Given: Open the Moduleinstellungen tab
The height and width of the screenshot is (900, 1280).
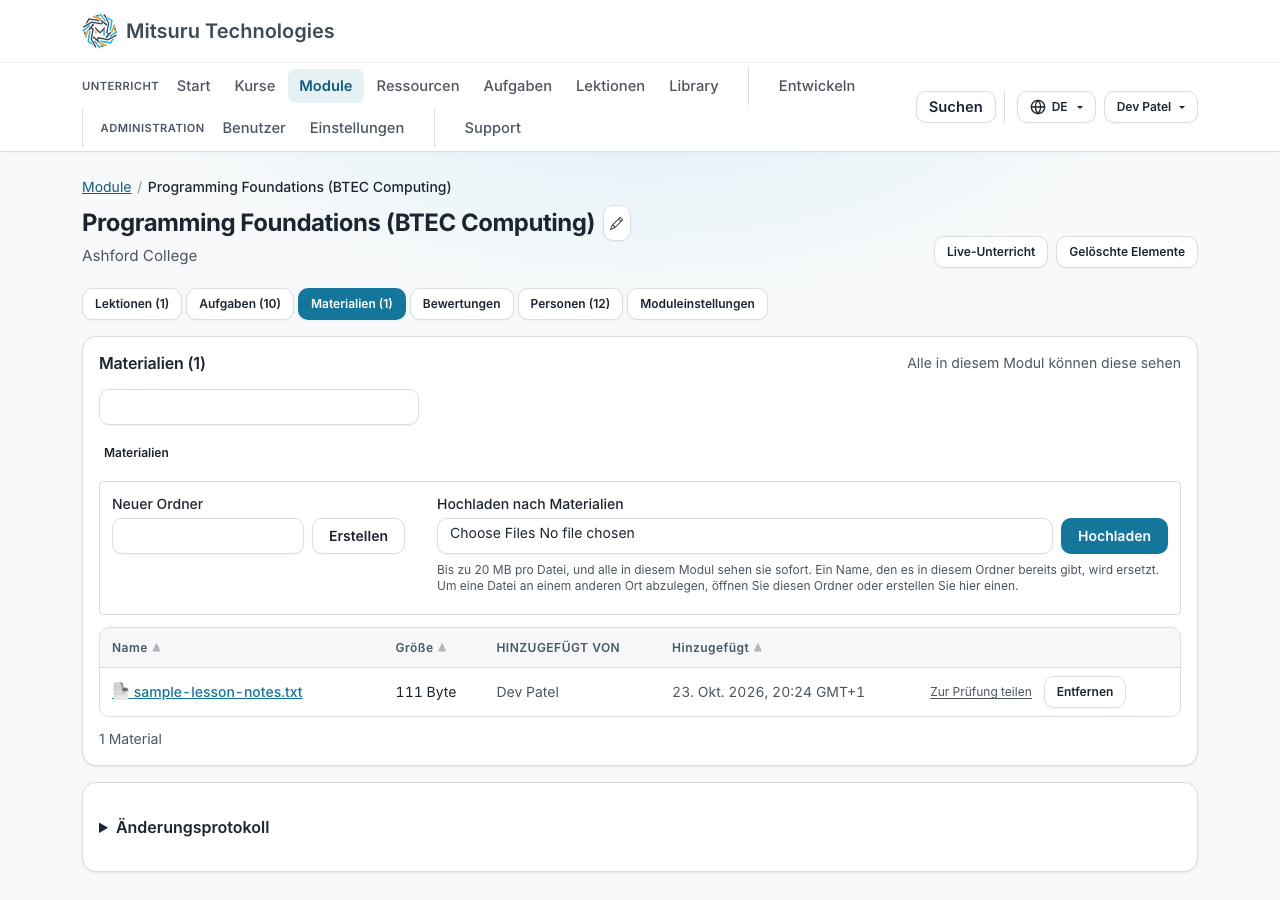Looking at the screenshot, I should (x=697, y=304).
